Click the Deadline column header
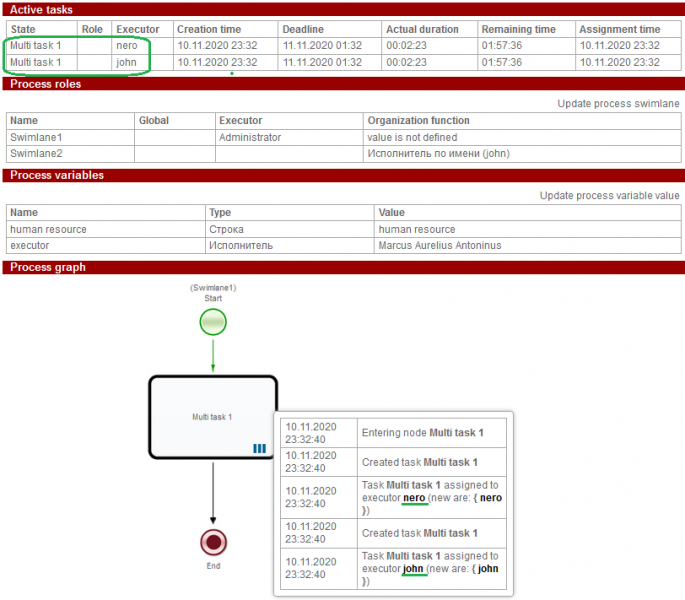Viewport: 685px width, 600px height. [x=303, y=30]
